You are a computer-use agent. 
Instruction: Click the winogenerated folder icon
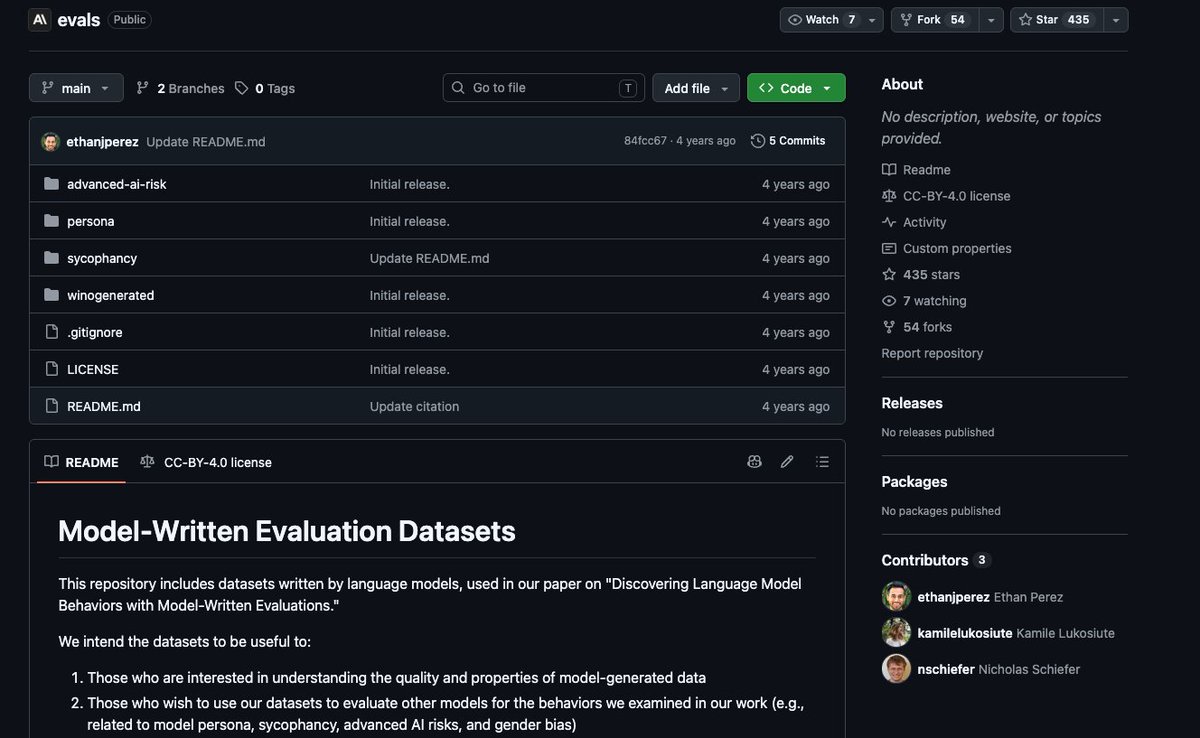point(52,295)
